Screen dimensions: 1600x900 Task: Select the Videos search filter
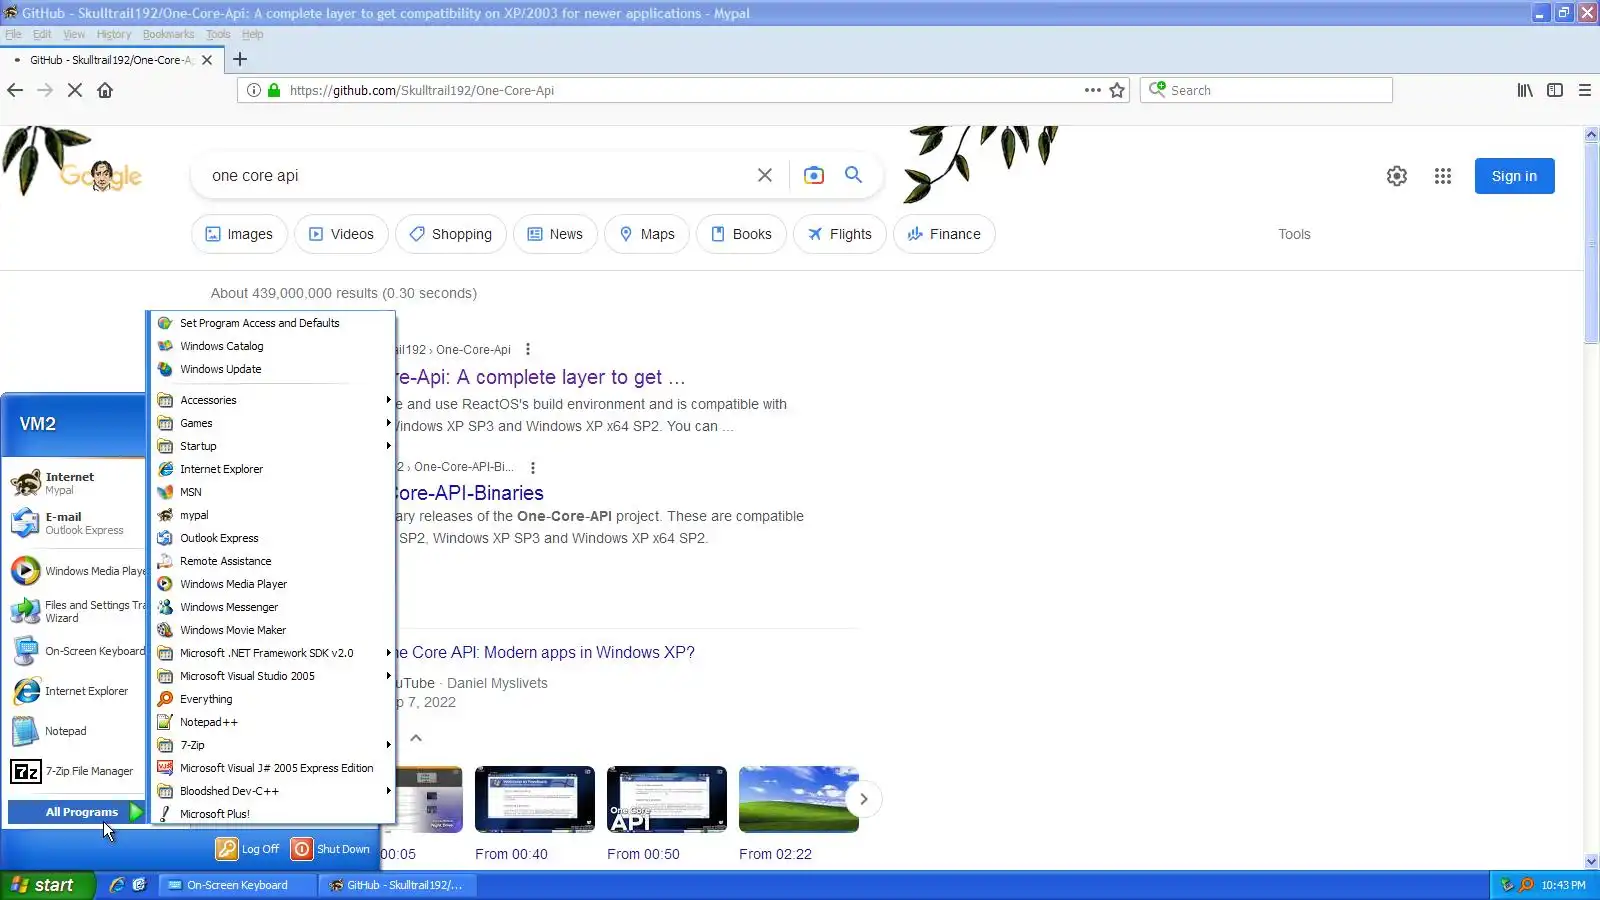(341, 234)
